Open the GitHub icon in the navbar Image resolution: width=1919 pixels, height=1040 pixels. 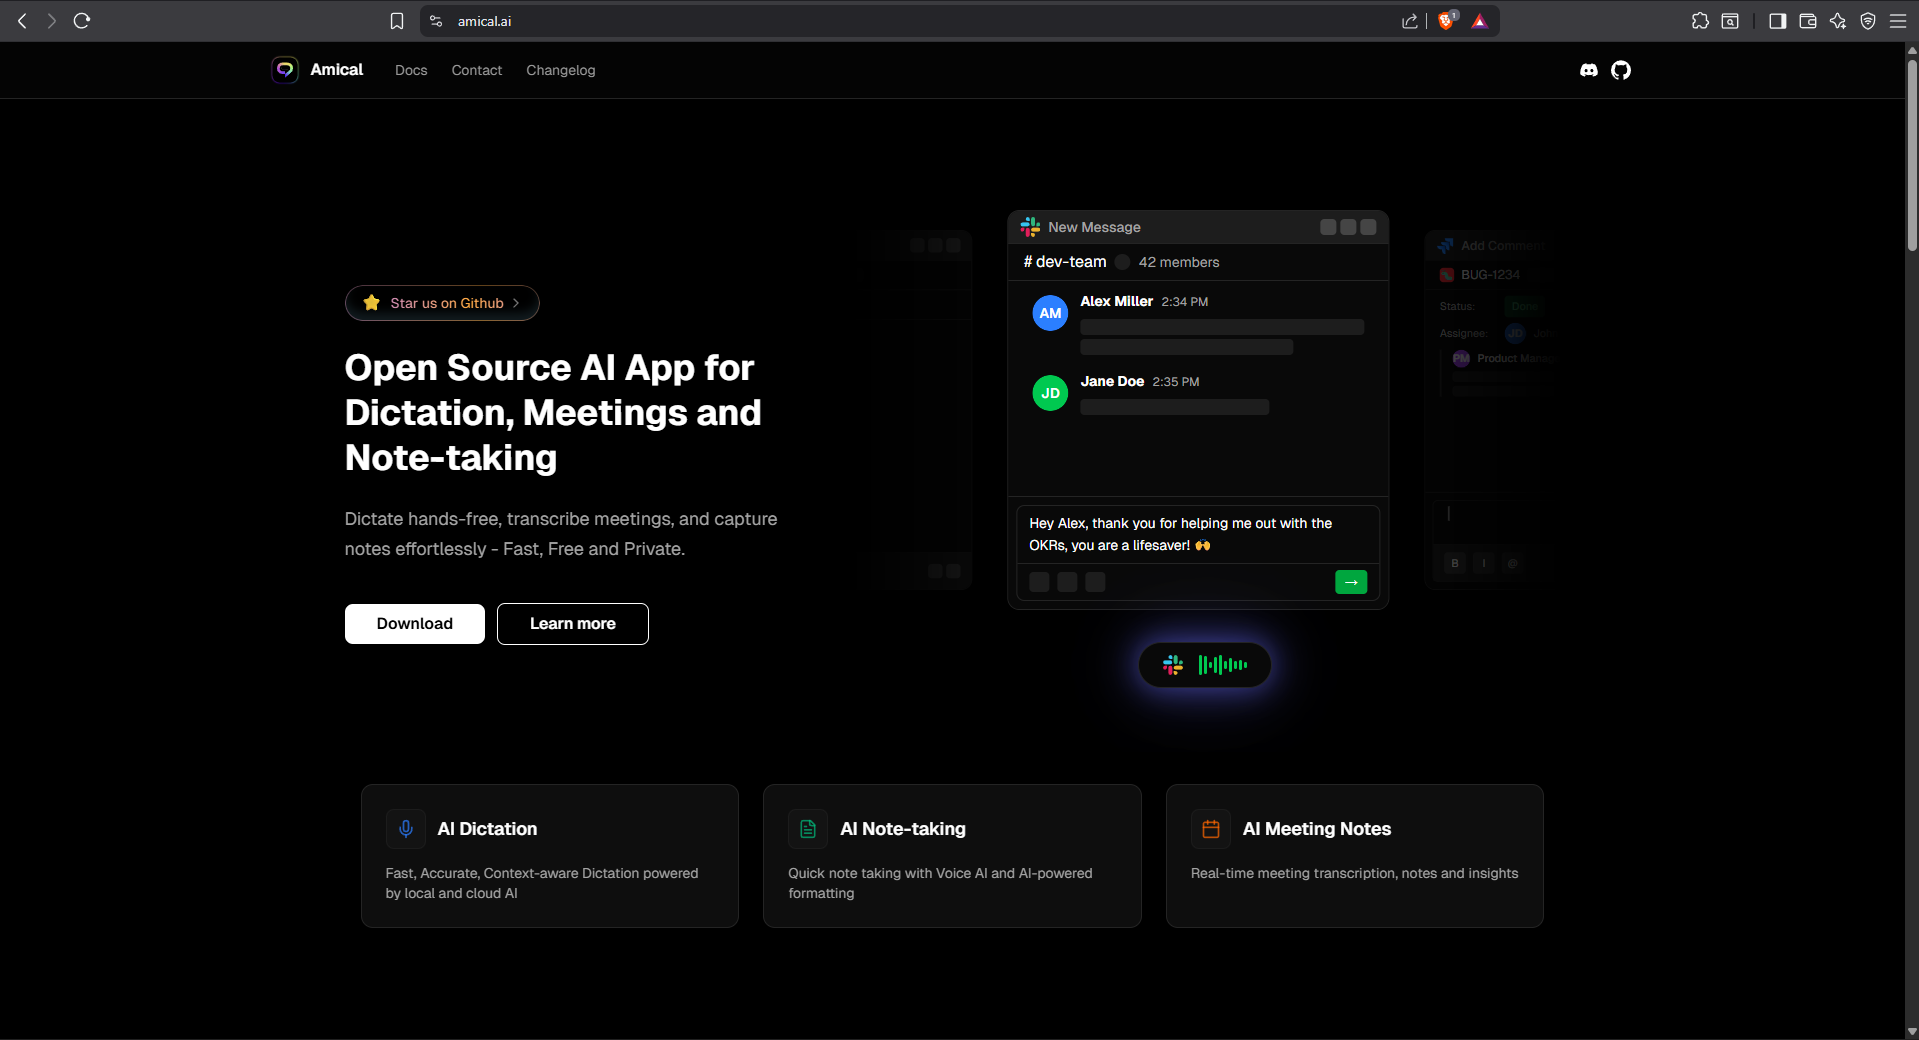[1620, 70]
